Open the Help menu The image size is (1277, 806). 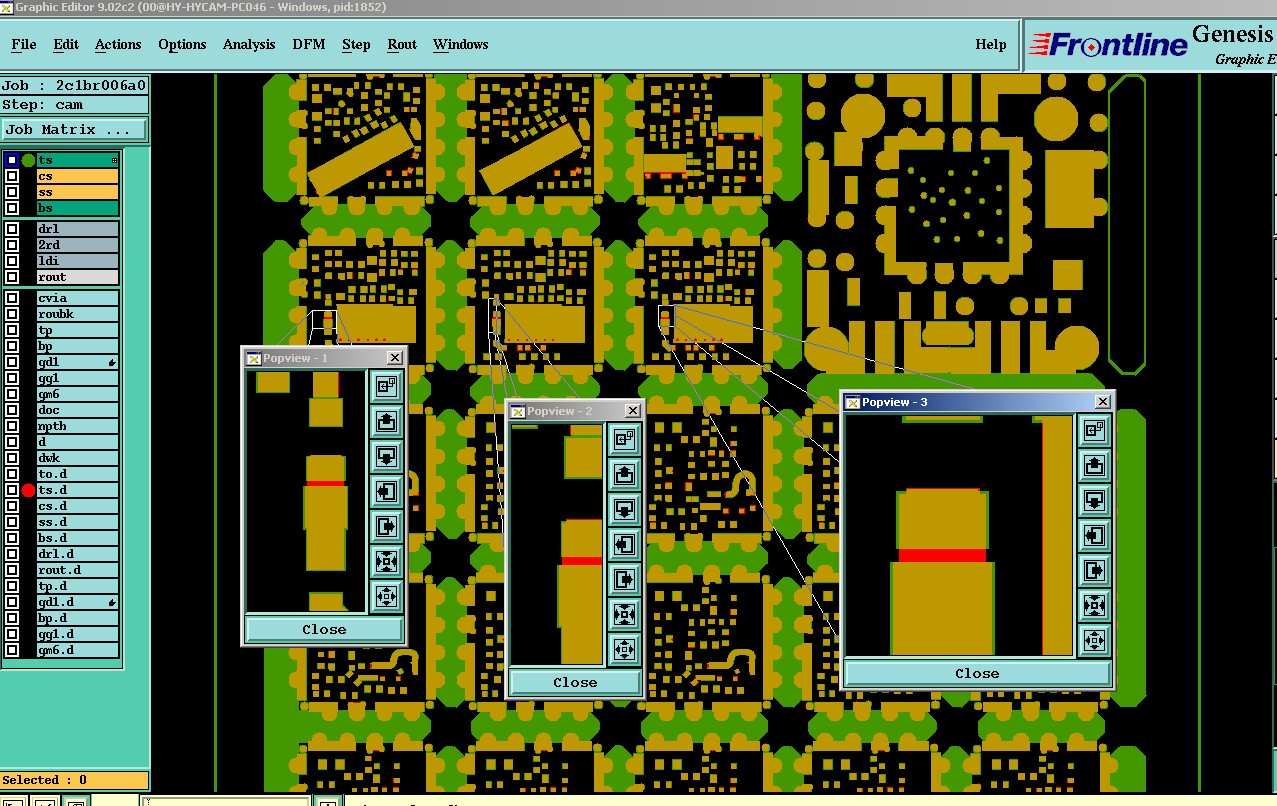pos(991,44)
